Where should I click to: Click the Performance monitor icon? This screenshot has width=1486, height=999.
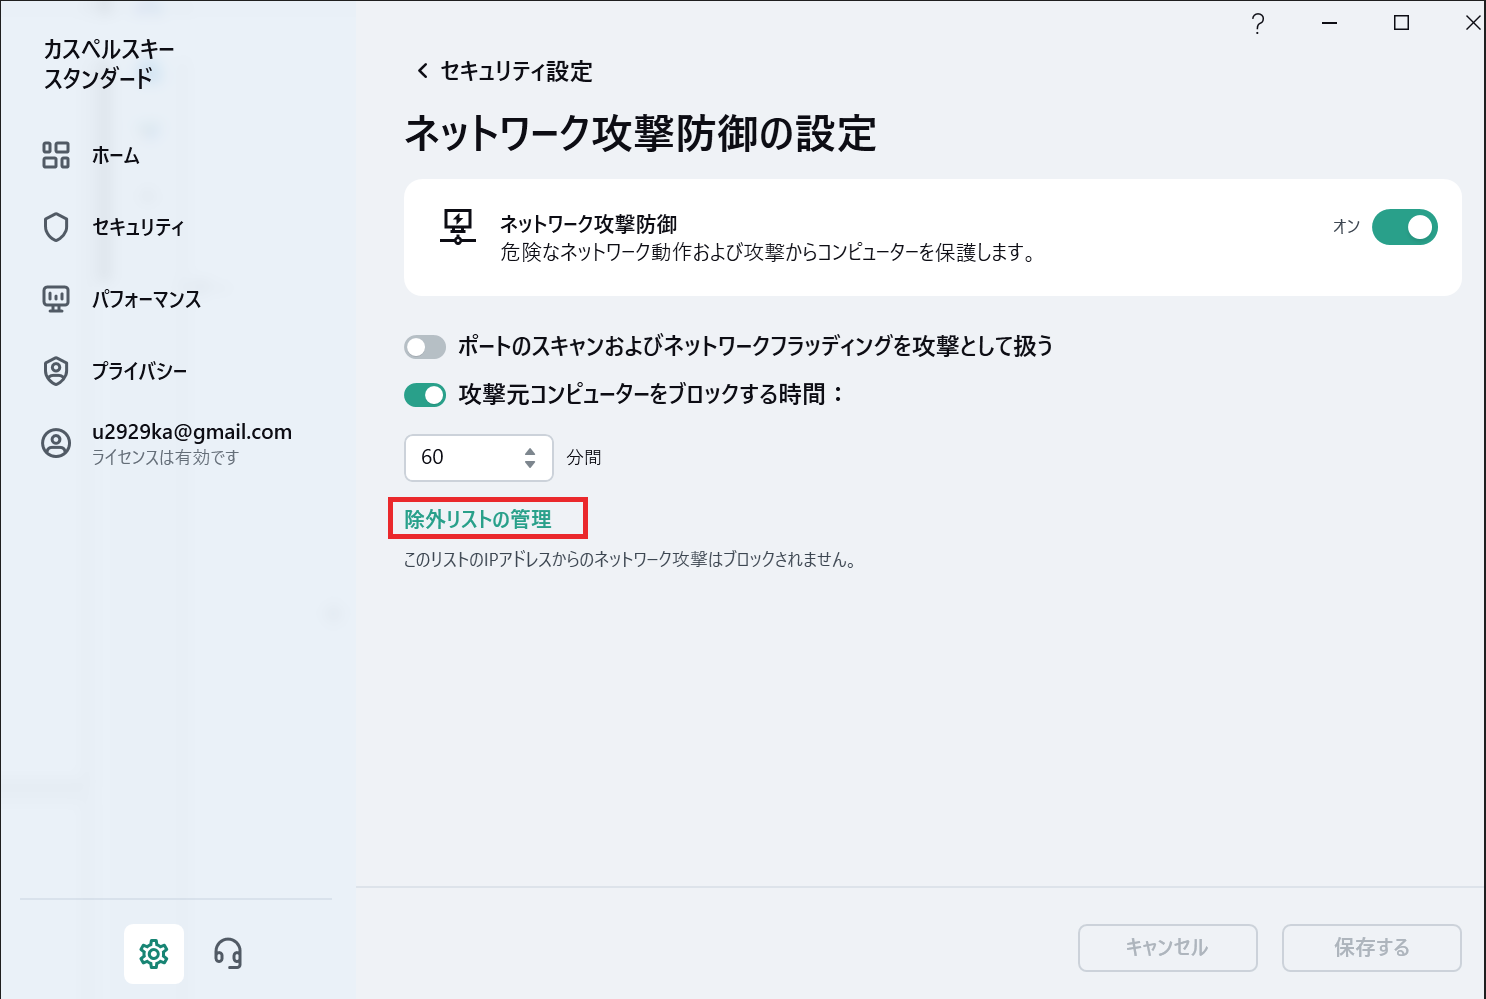(x=56, y=299)
